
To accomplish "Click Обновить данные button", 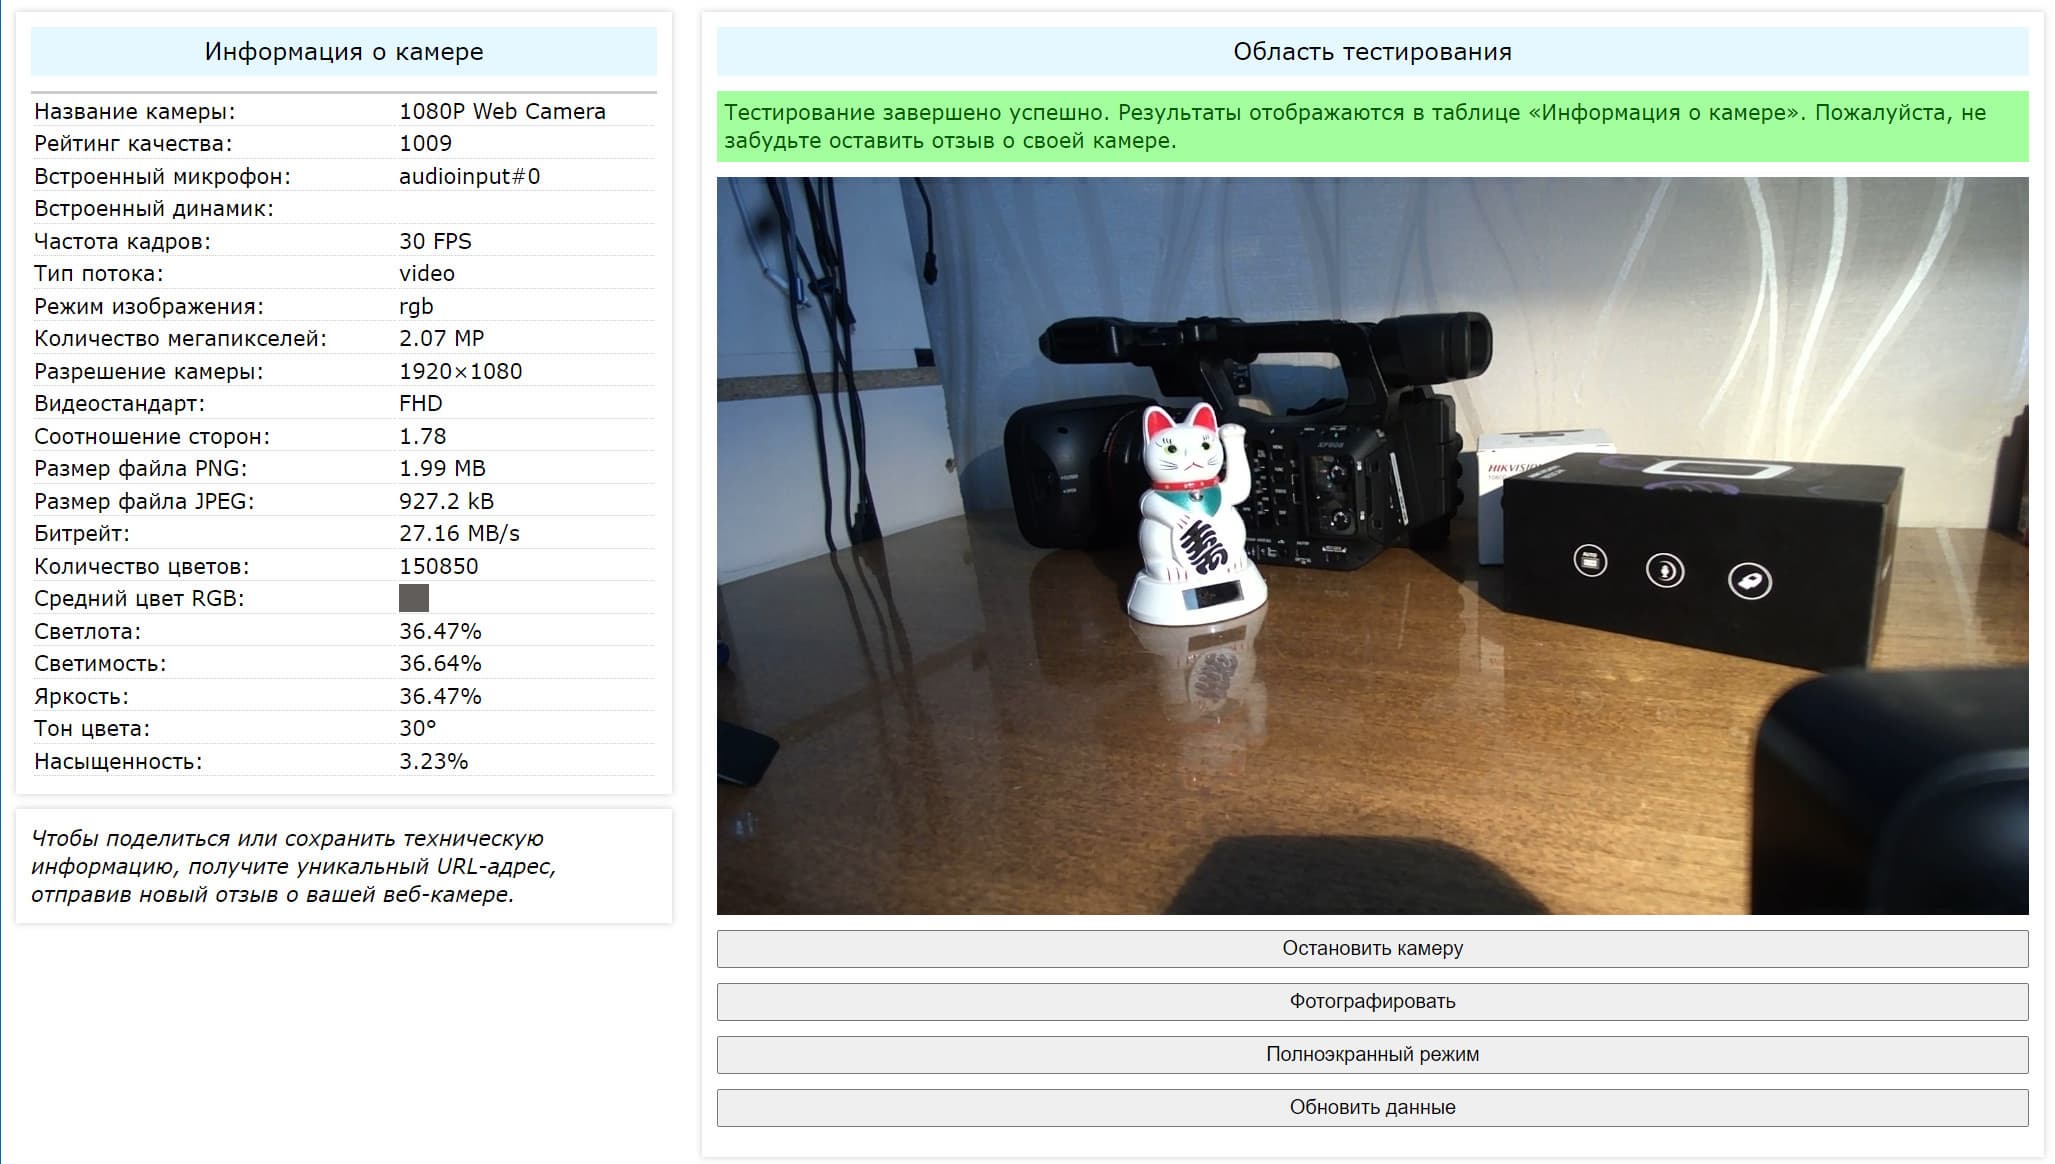I will [x=1372, y=1107].
